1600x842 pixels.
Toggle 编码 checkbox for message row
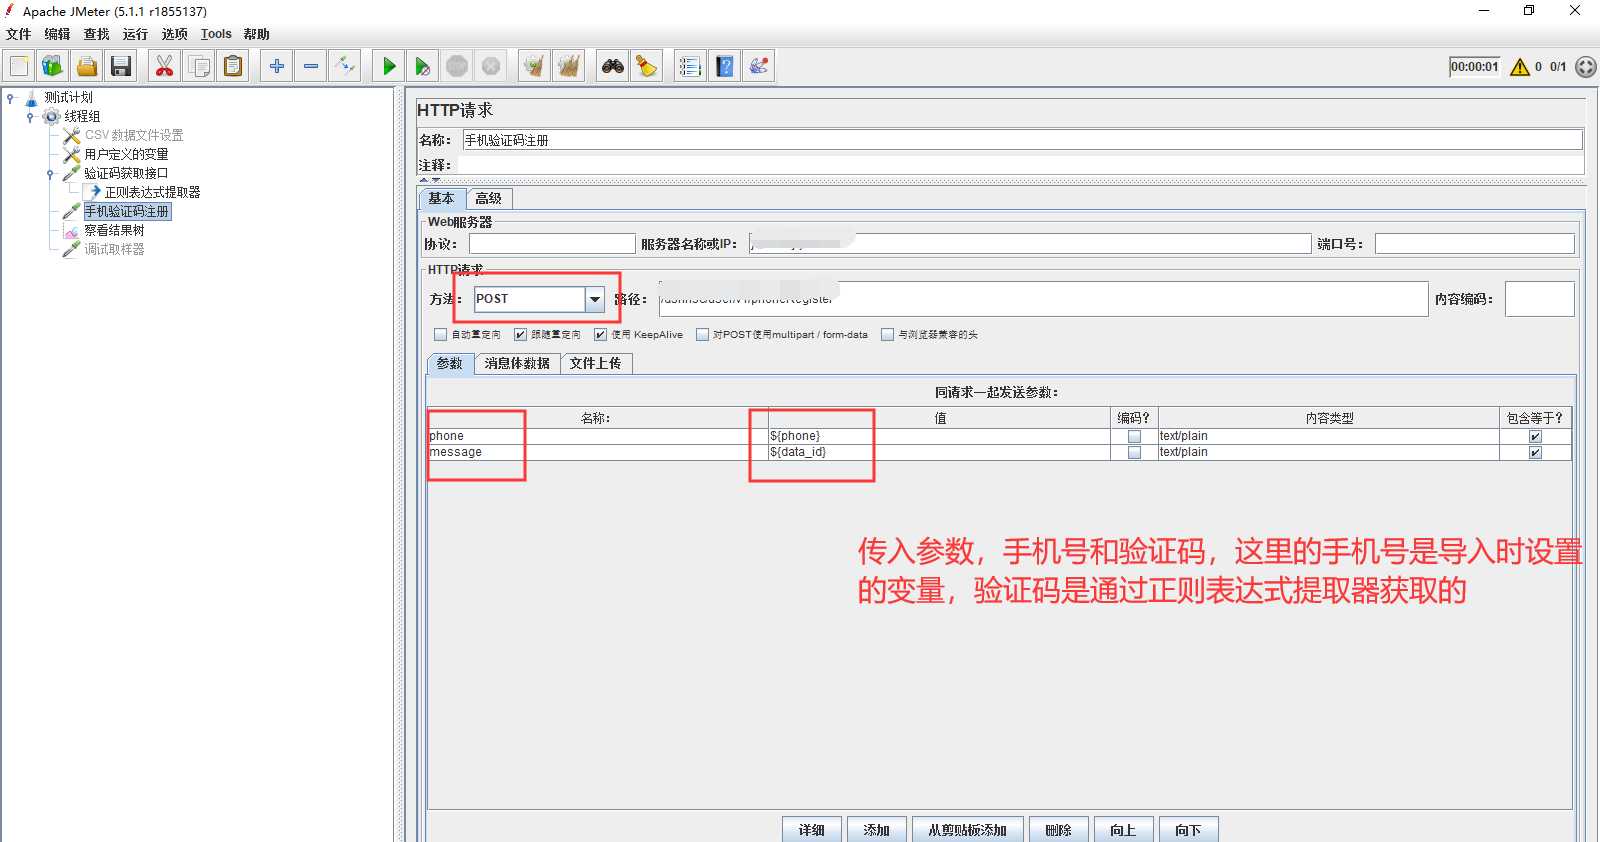tap(1134, 452)
